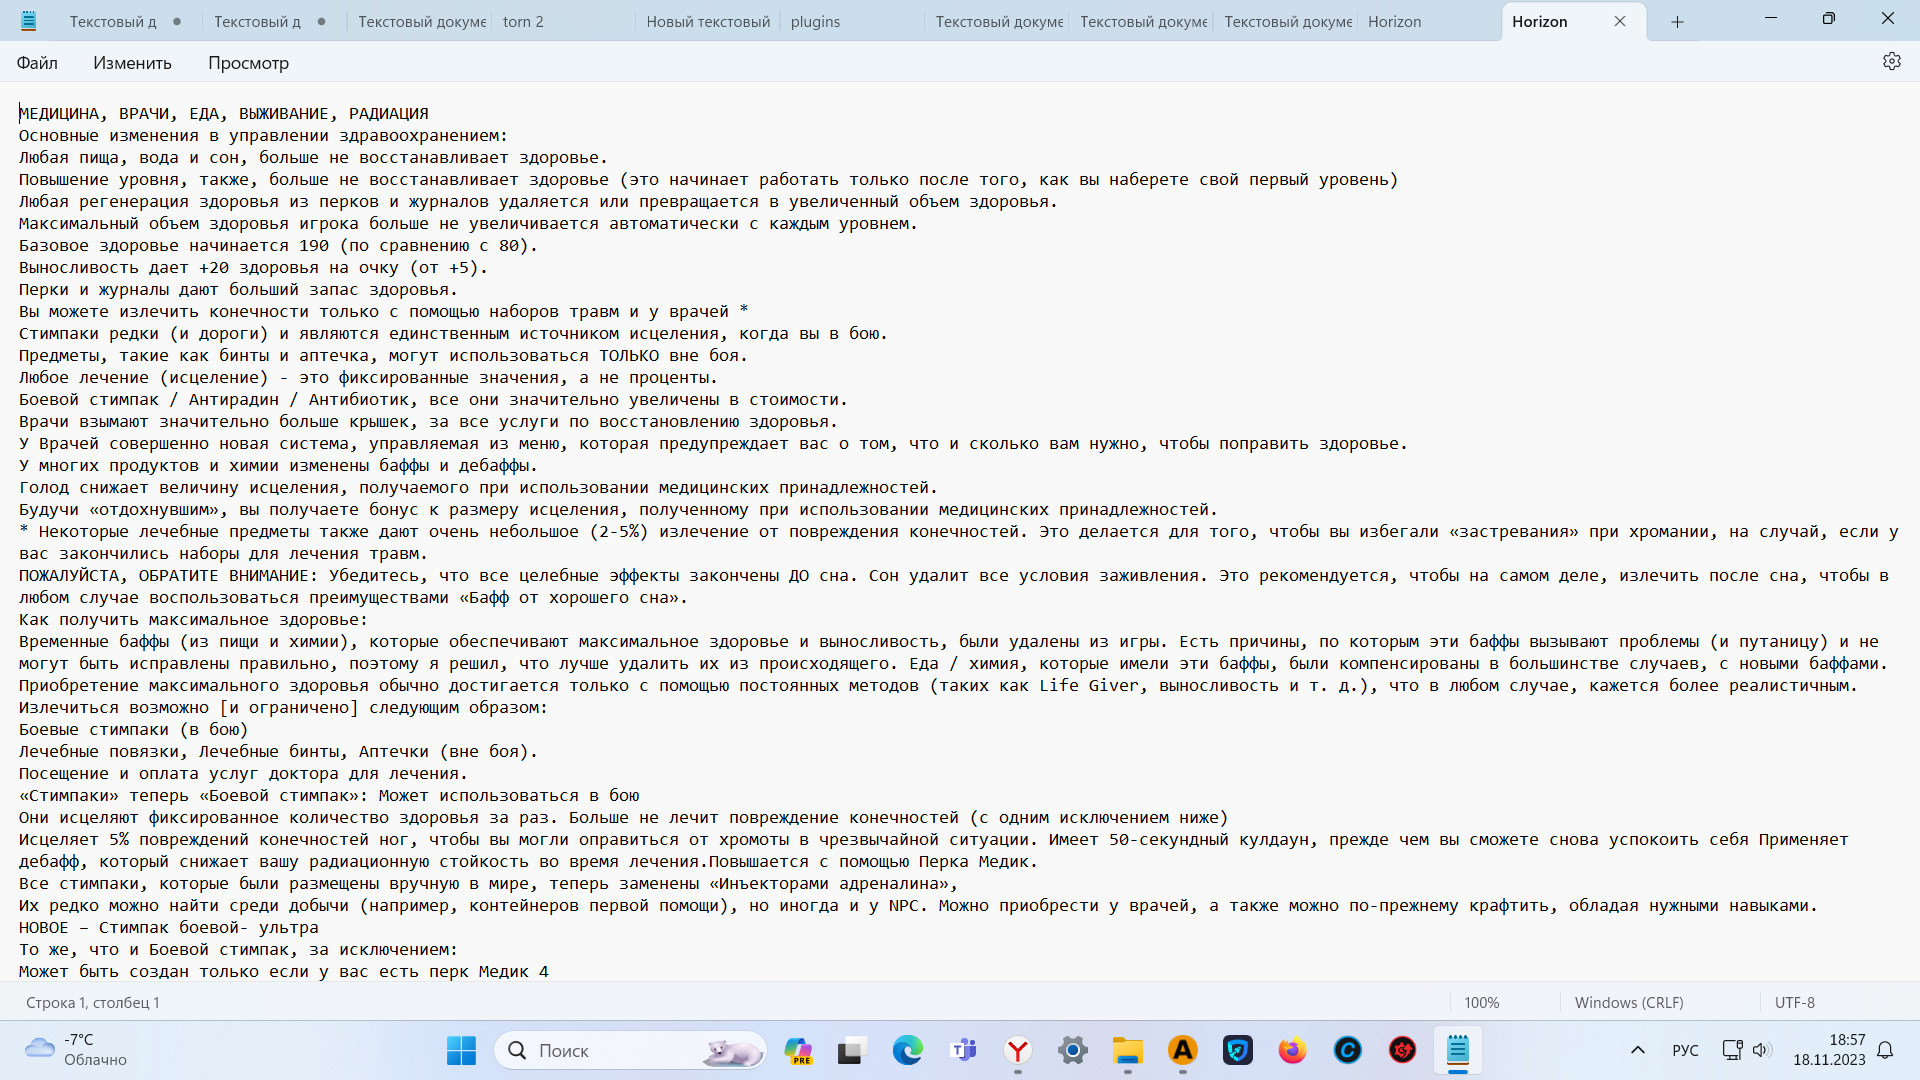The height and width of the screenshot is (1080, 1920).
Task: Click the Notepad app icon in title bar
Action: pyautogui.click(x=28, y=21)
